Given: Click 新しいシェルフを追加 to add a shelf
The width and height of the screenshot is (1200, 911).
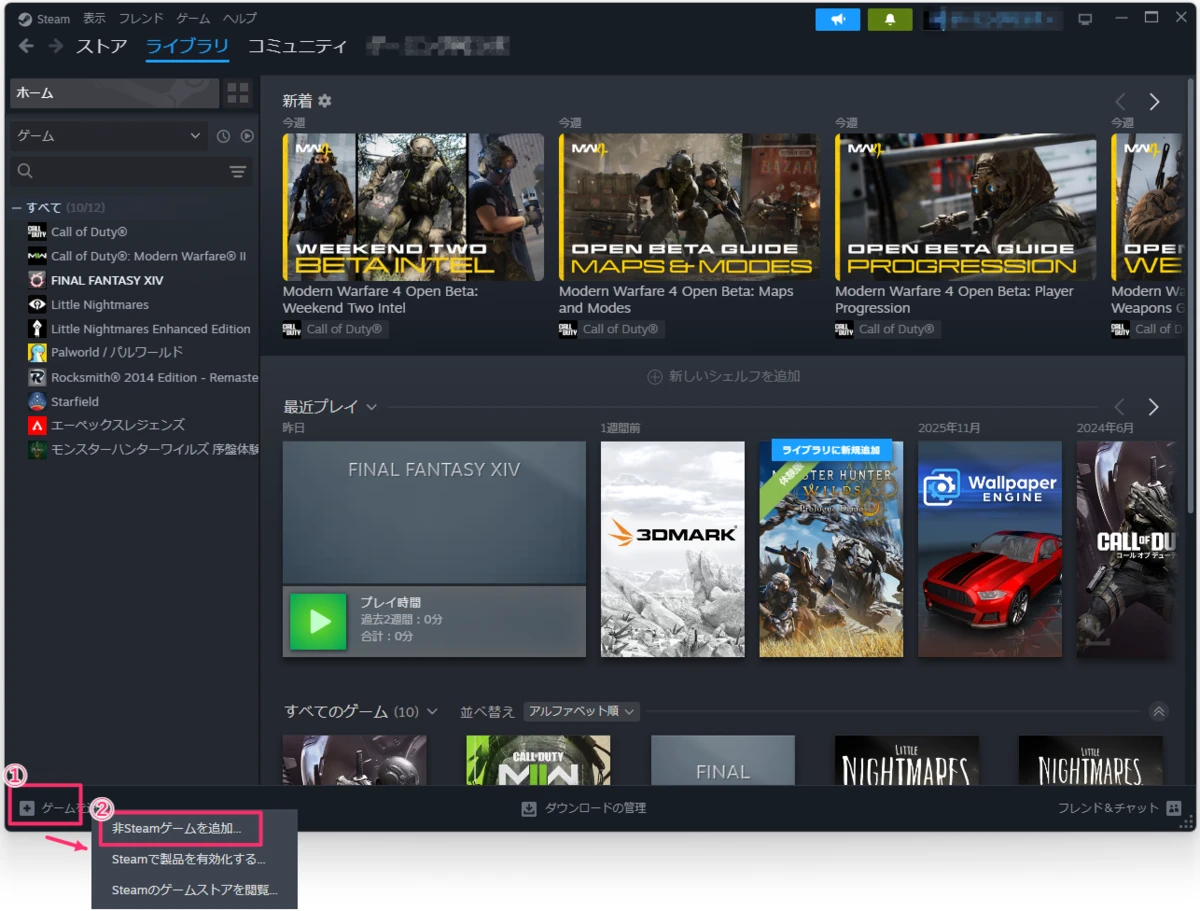Looking at the screenshot, I should pos(724,377).
